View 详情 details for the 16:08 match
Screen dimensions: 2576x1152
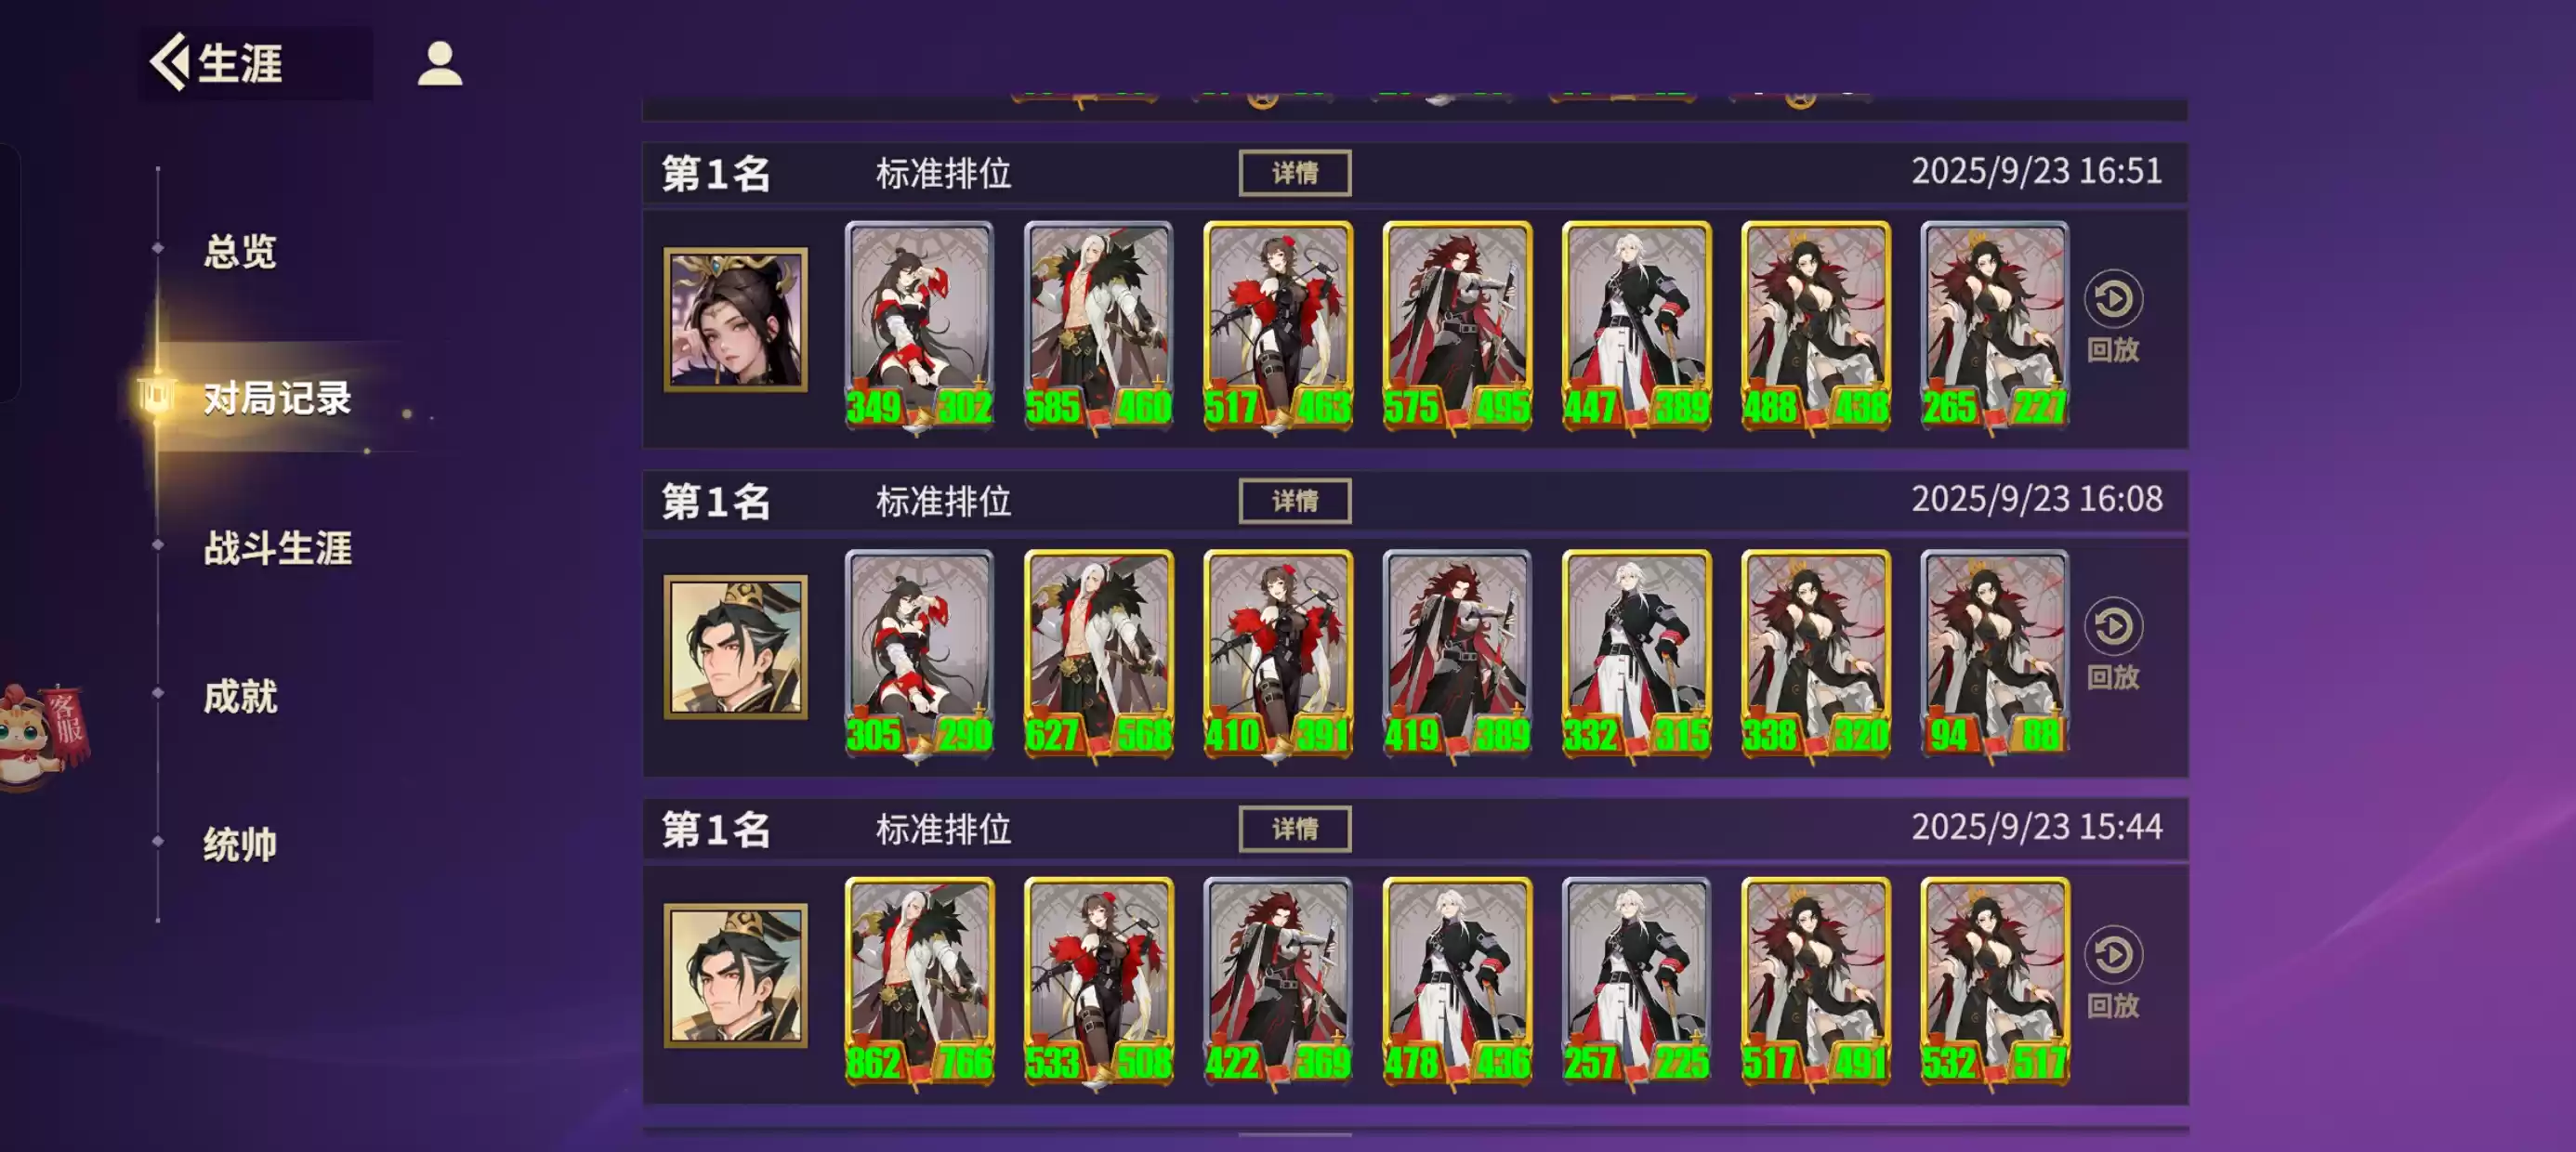click(1294, 501)
